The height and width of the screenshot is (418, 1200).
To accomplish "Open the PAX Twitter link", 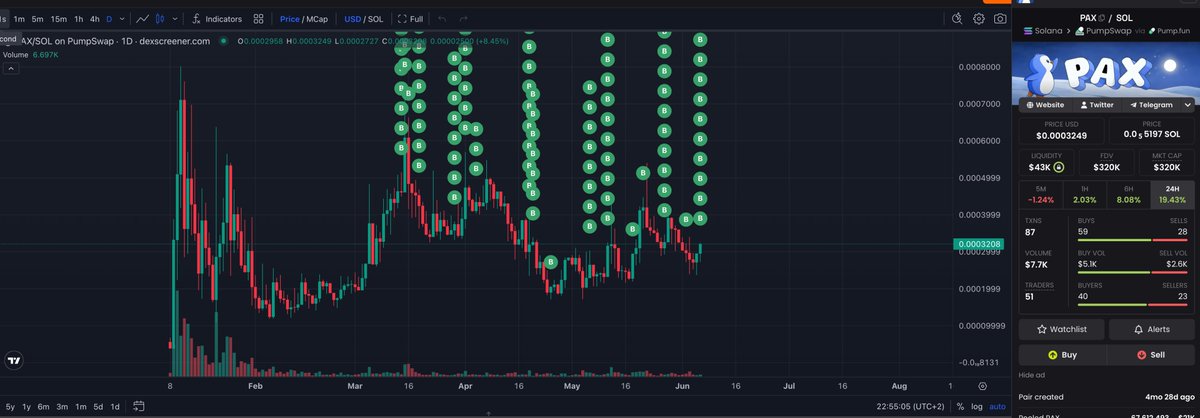I will pyautogui.click(x=1097, y=104).
